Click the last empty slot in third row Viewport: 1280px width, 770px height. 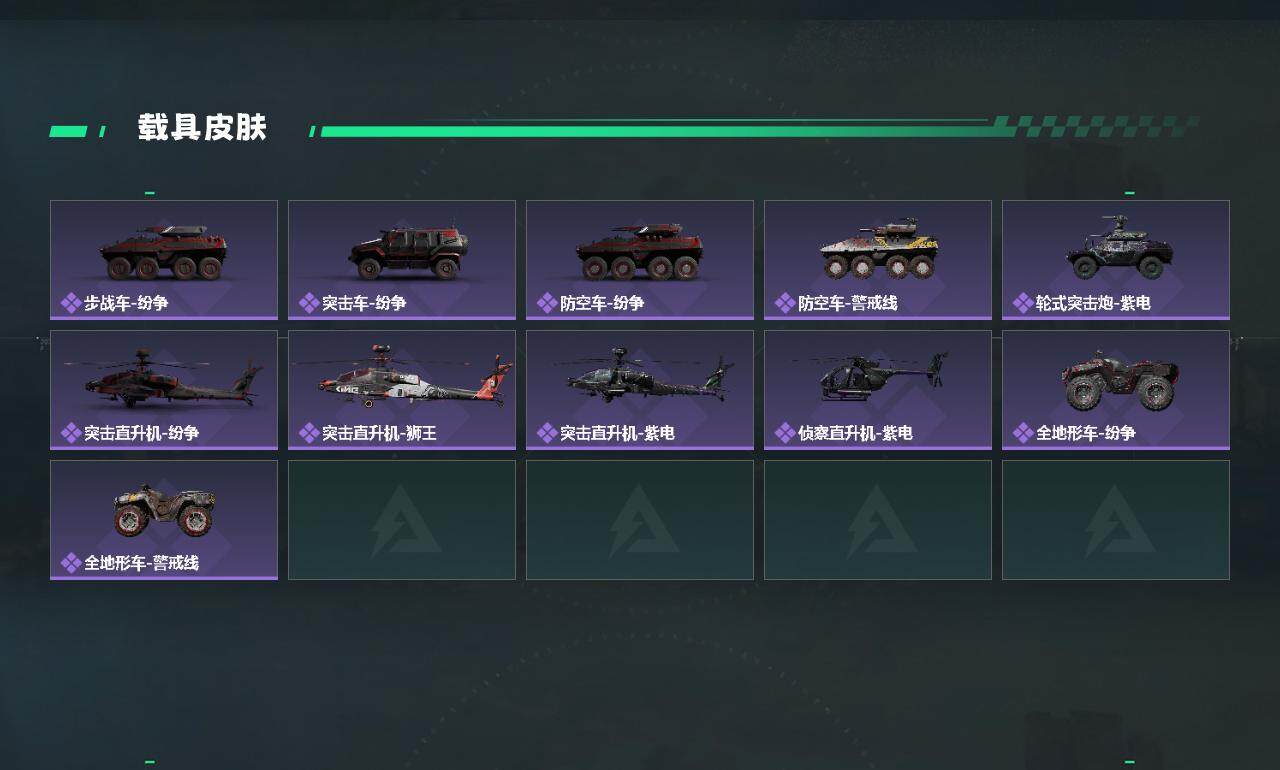point(1116,520)
